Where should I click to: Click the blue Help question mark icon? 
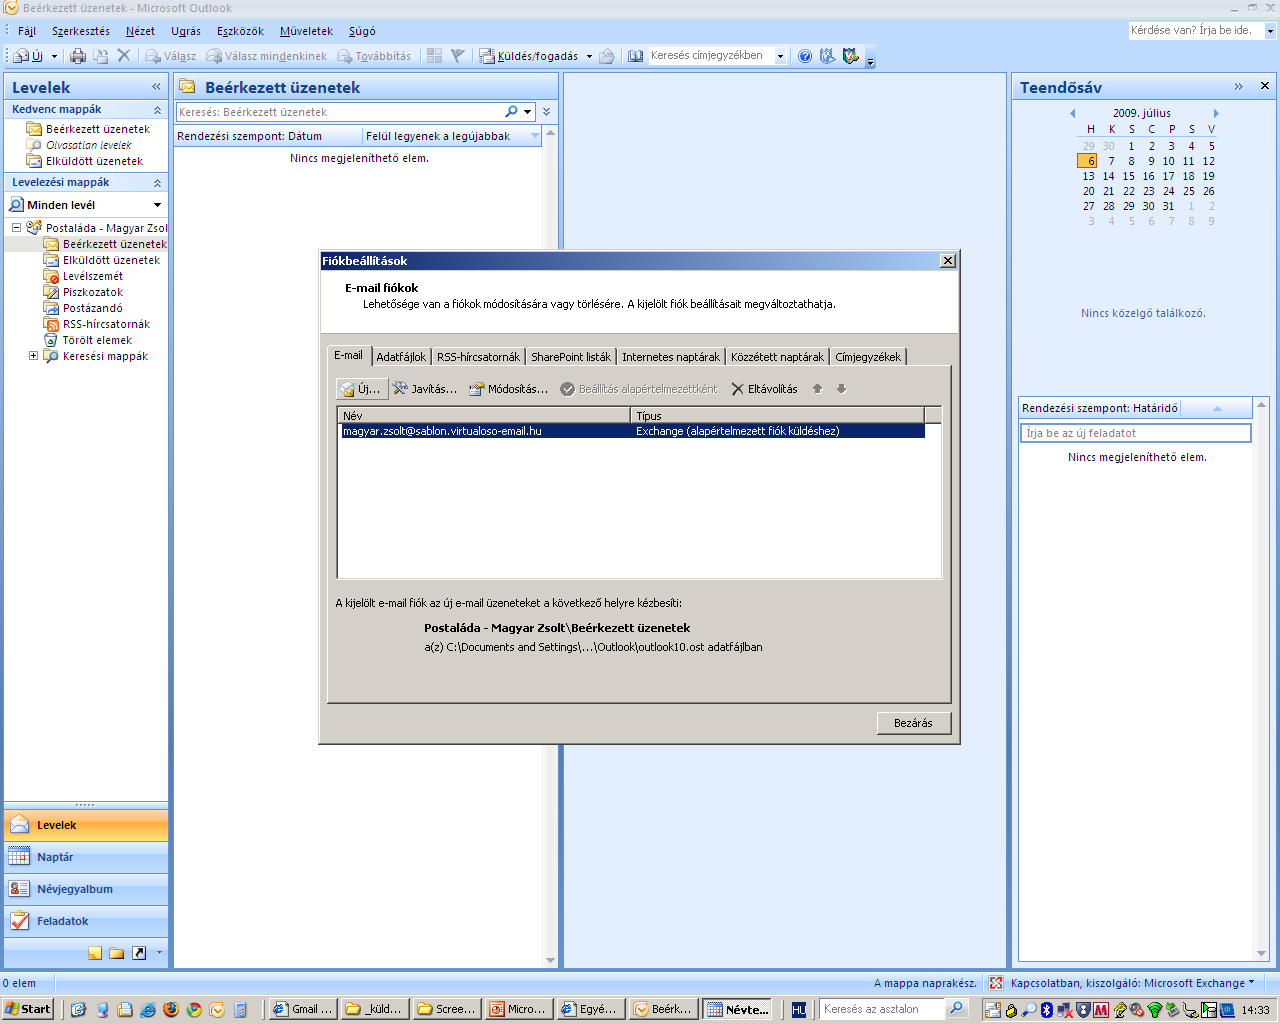pyautogui.click(x=805, y=56)
